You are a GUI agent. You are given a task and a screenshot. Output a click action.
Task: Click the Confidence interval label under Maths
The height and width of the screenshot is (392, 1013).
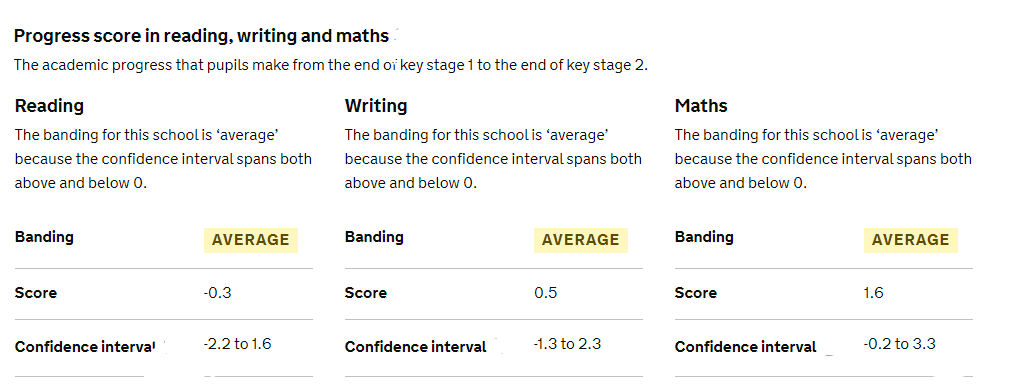[x=746, y=347]
